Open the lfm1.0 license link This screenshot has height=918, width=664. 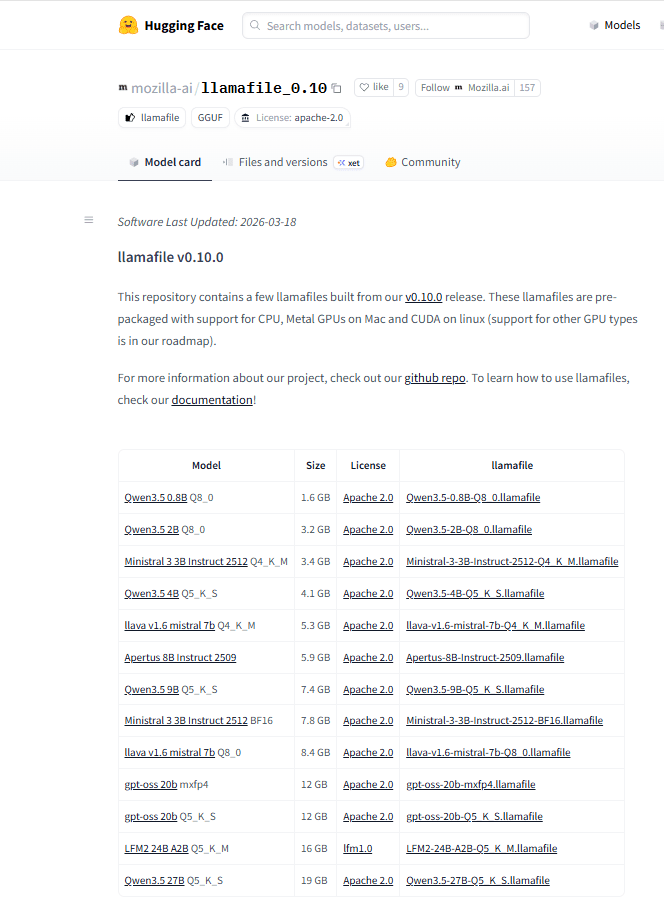(x=357, y=848)
